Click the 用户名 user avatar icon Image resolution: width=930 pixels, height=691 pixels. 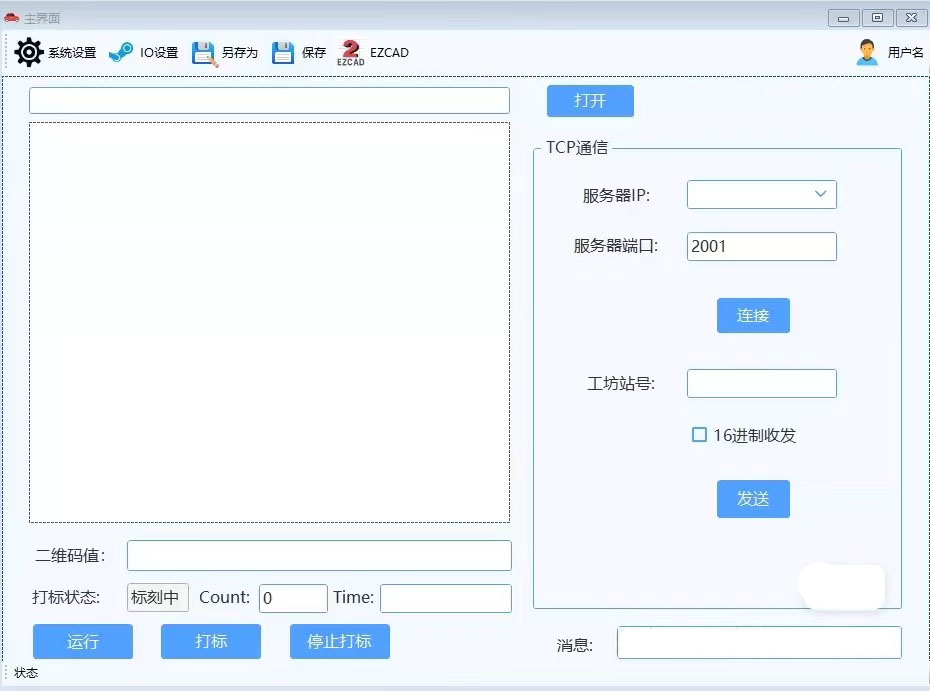[x=867, y=52]
